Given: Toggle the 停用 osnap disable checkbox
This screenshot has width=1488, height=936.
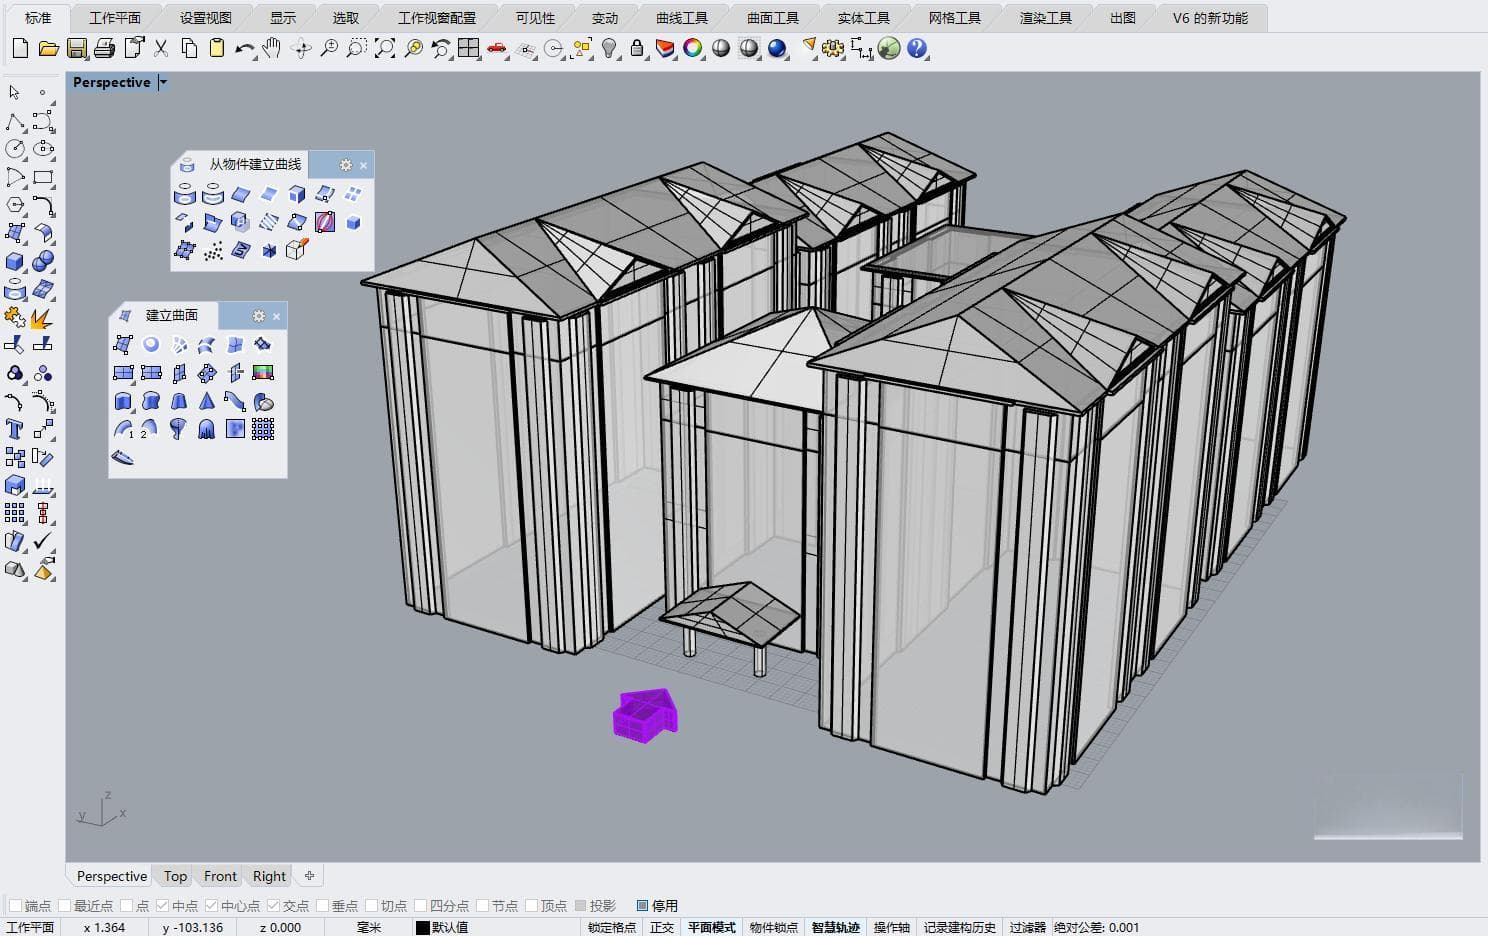Looking at the screenshot, I should tap(642, 905).
